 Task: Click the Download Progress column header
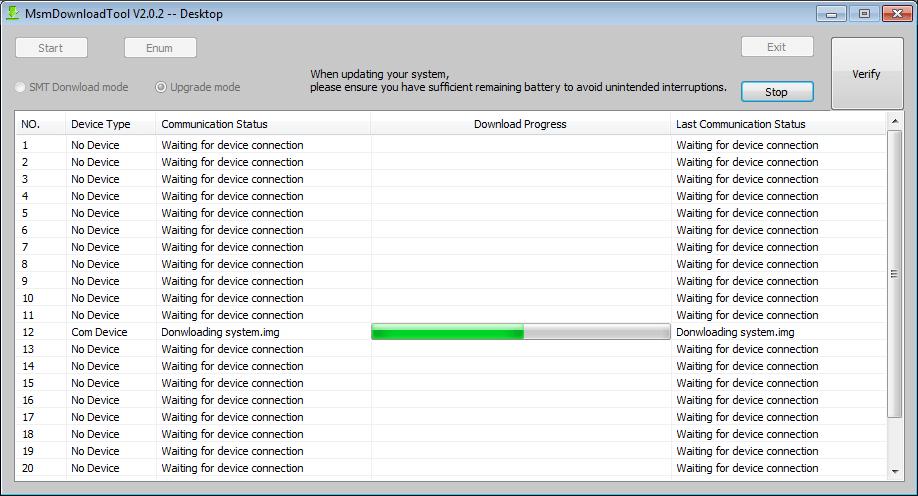pos(520,124)
